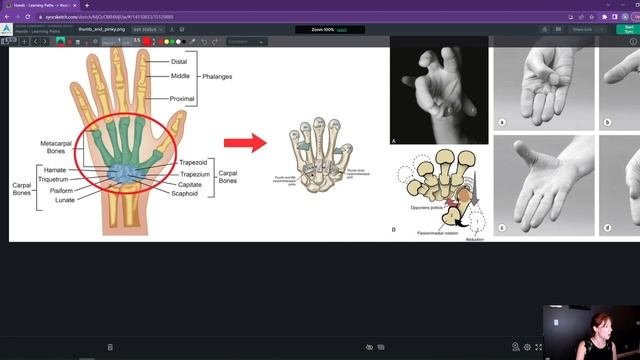Screen dimensions: 640x360
Task: Click the save icon right of the download icon
Action: (x=182, y=29)
